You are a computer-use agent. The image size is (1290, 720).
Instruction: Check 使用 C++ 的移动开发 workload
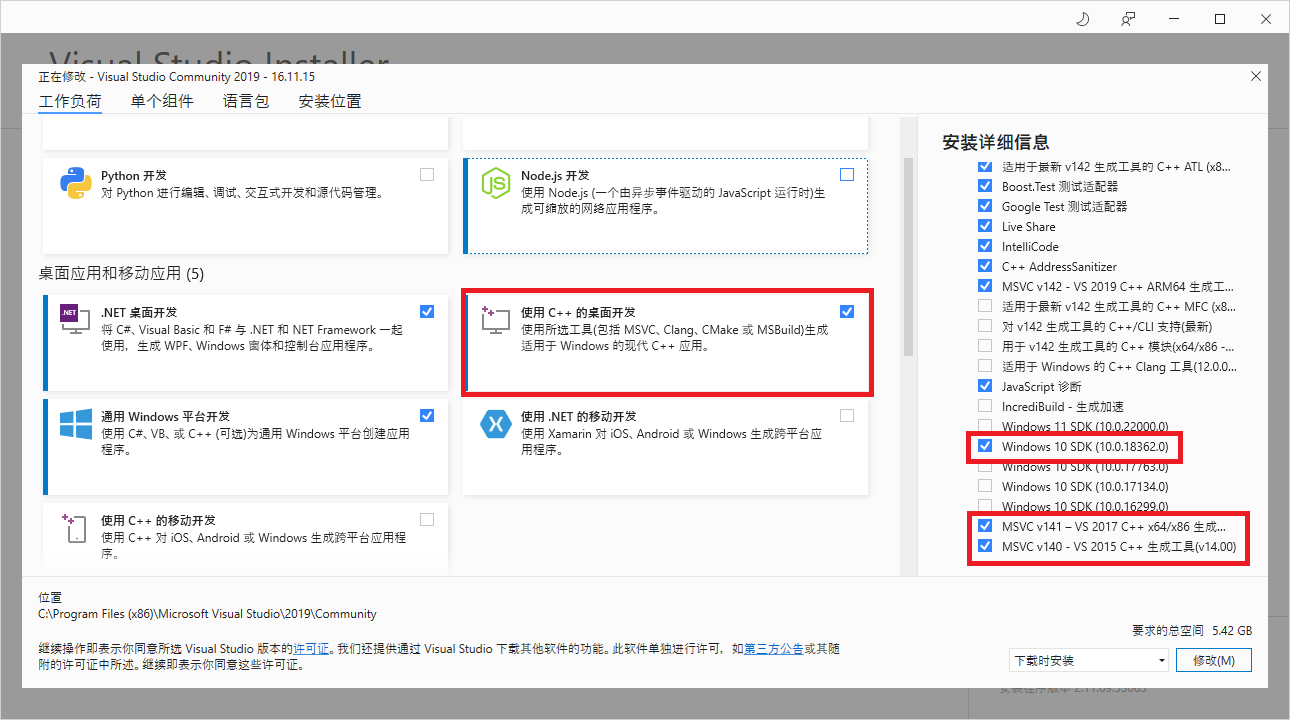click(x=427, y=519)
